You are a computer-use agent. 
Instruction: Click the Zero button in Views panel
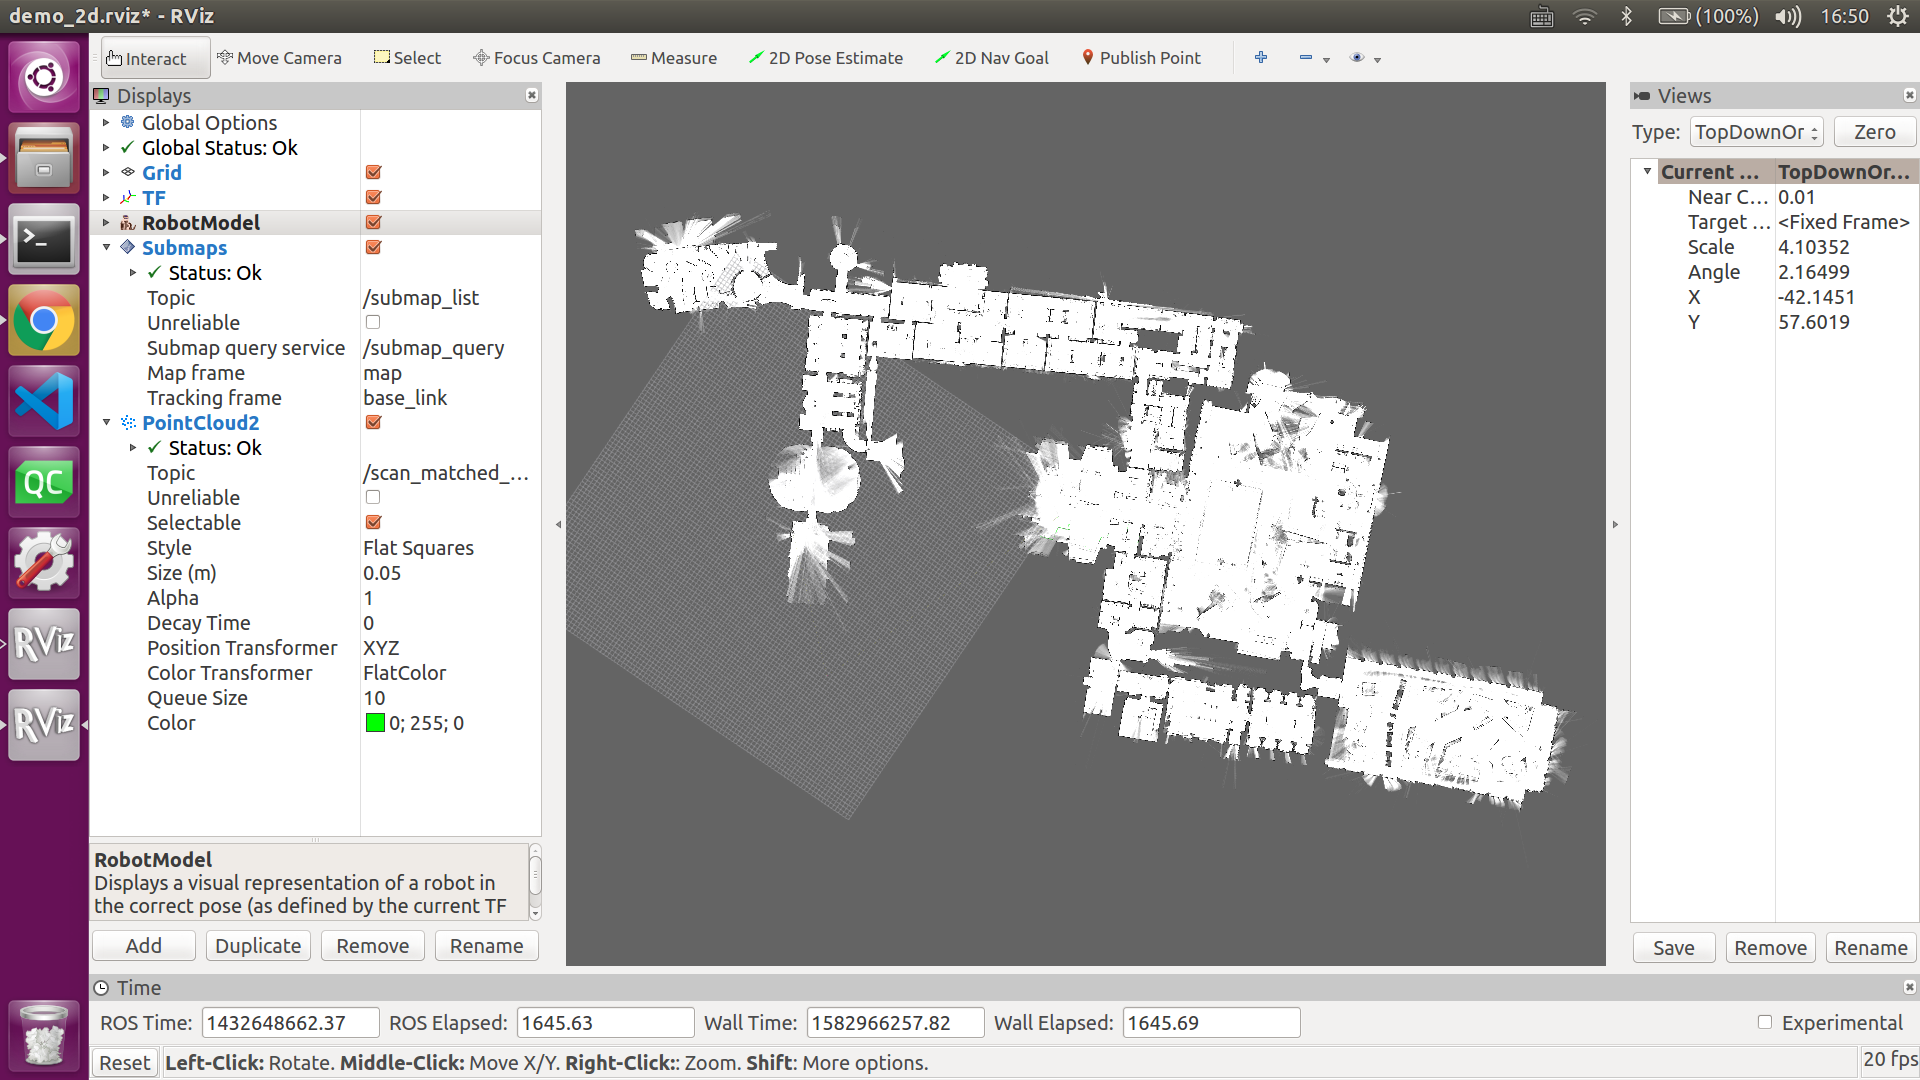click(x=1873, y=131)
